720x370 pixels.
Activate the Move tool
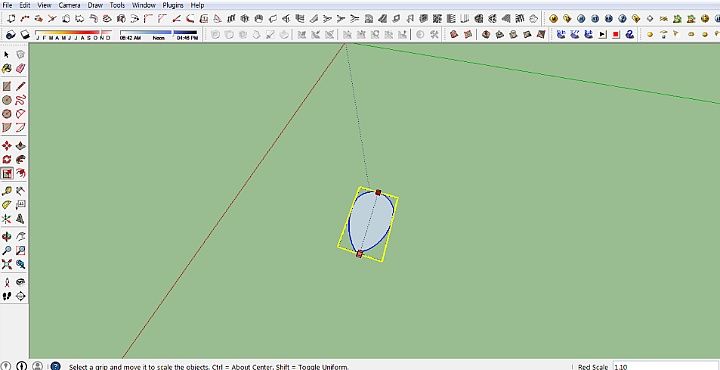pos(6,146)
